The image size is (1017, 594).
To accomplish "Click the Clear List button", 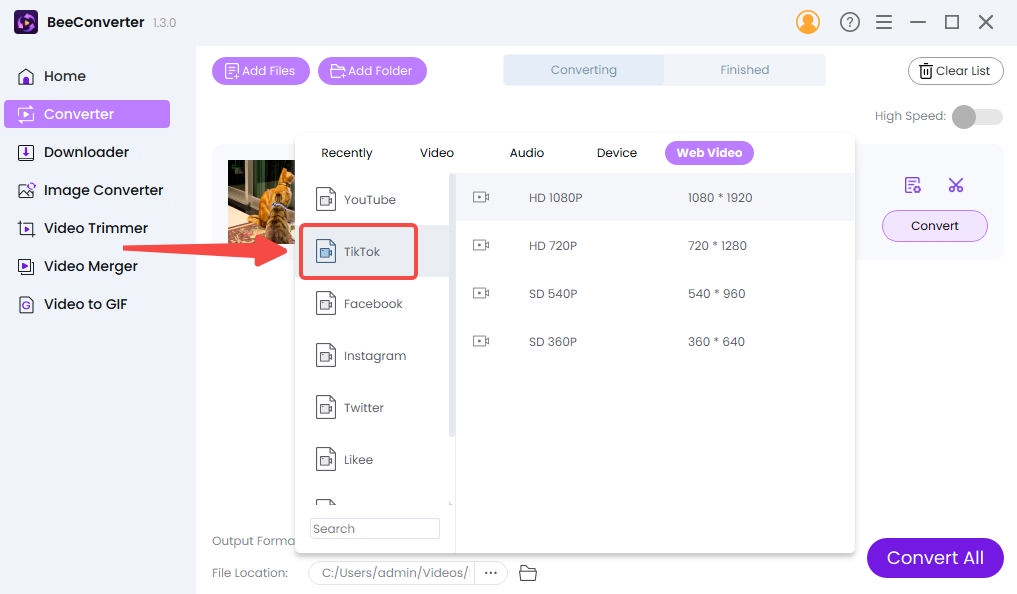I will point(955,71).
